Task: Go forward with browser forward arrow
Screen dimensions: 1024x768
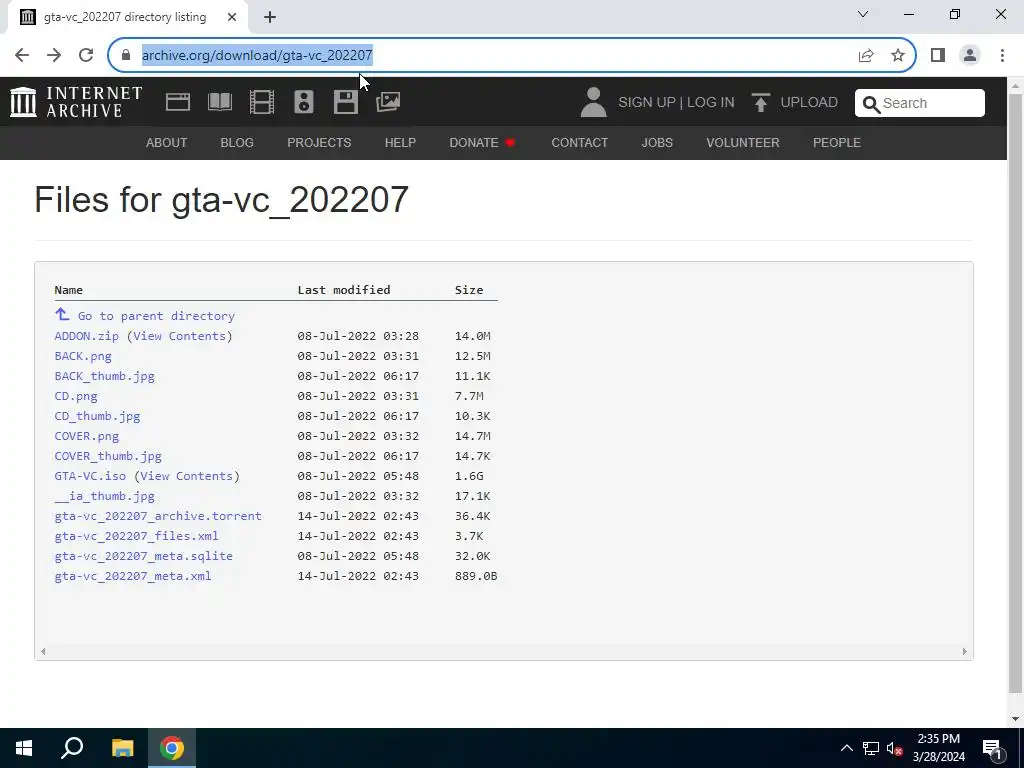Action: click(x=54, y=55)
